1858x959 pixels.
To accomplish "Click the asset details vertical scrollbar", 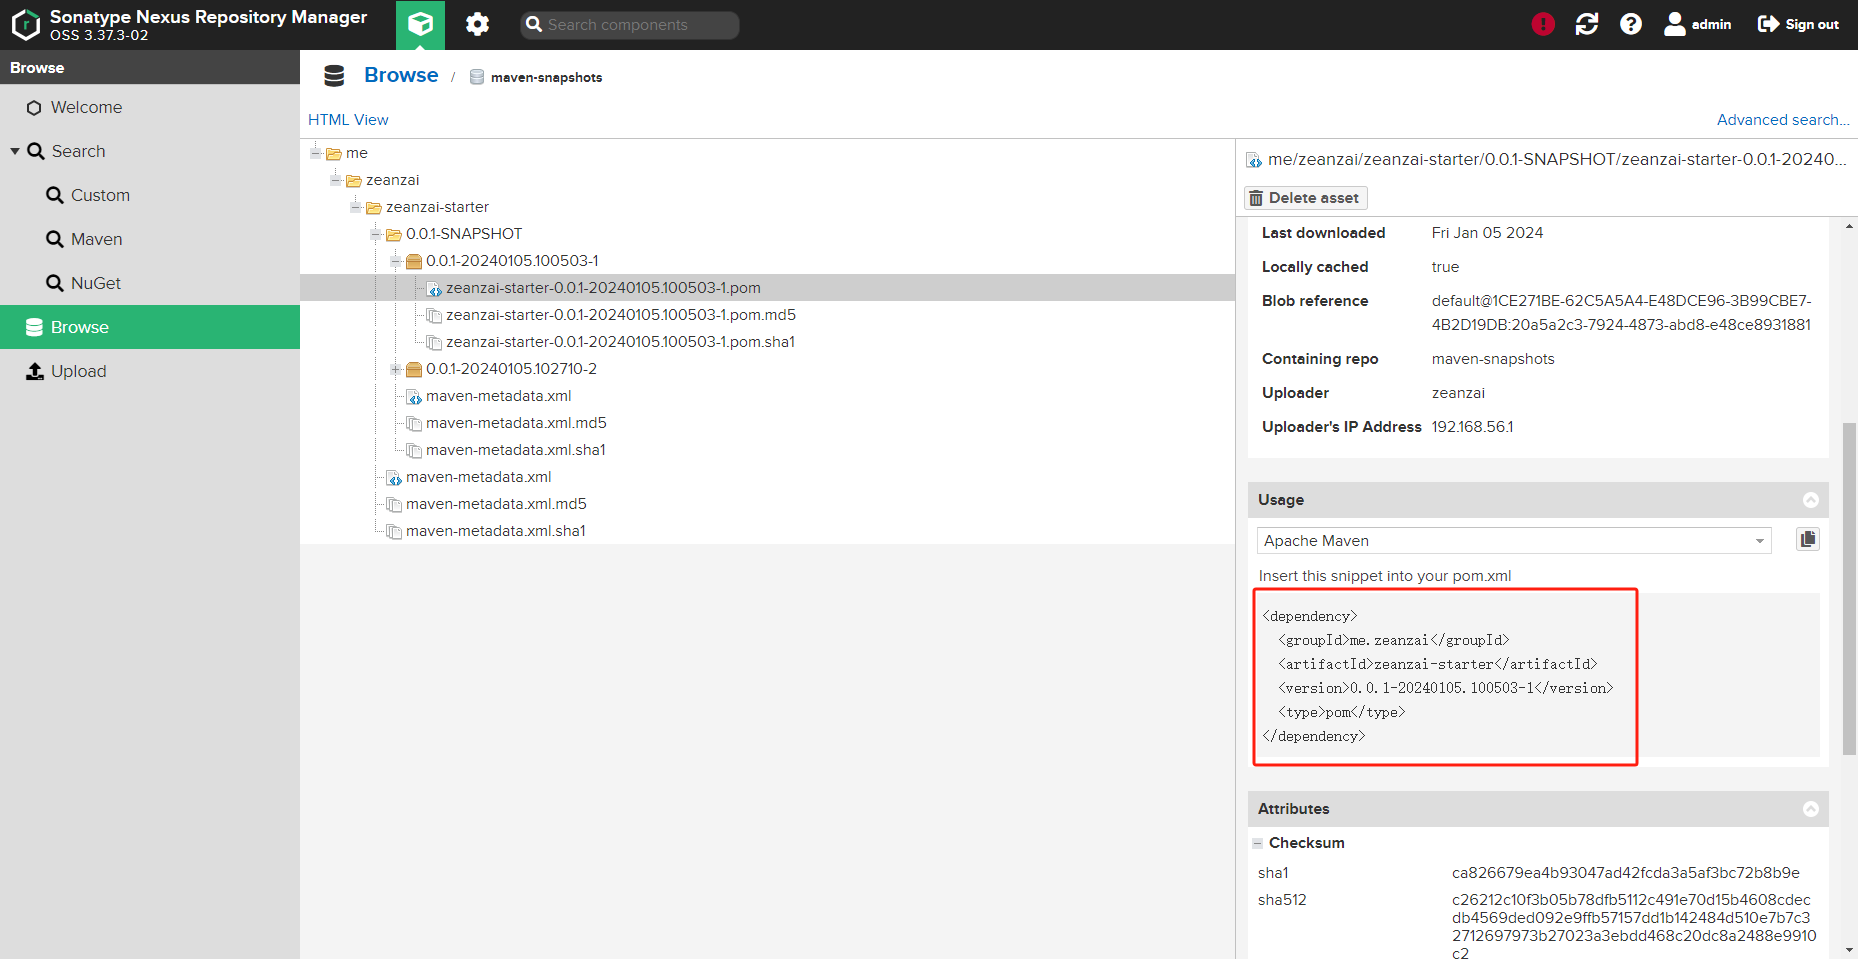I will click(x=1849, y=588).
